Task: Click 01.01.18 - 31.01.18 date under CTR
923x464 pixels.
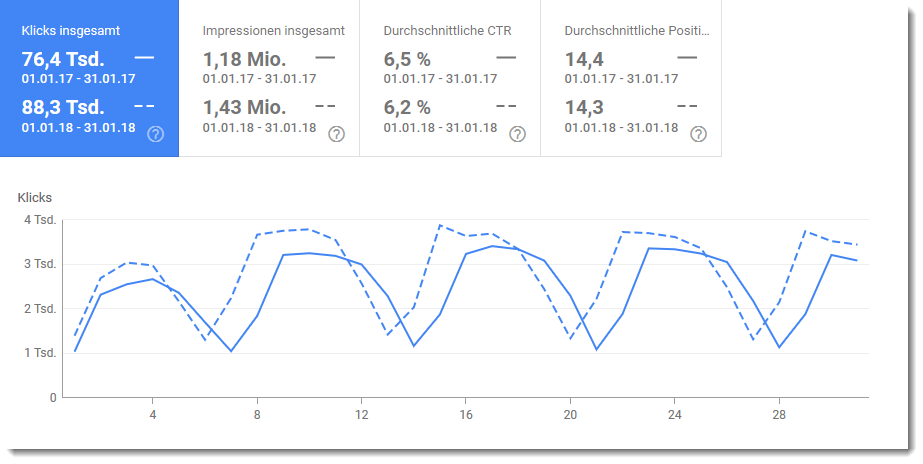Action: coord(440,128)
